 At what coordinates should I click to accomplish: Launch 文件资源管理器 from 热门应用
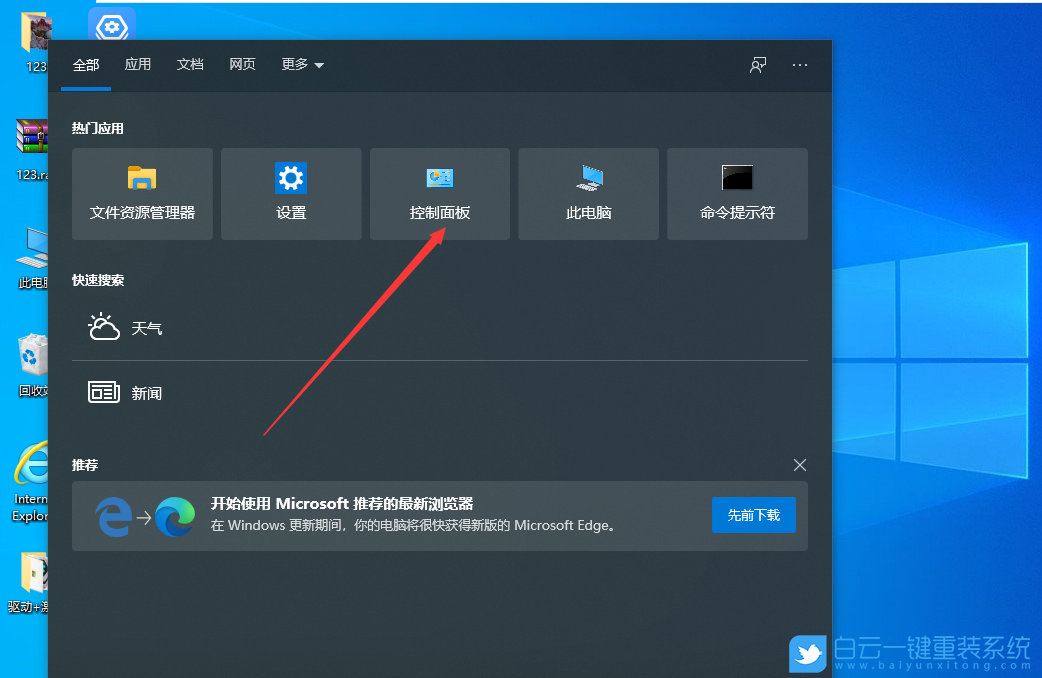(142, 193)
